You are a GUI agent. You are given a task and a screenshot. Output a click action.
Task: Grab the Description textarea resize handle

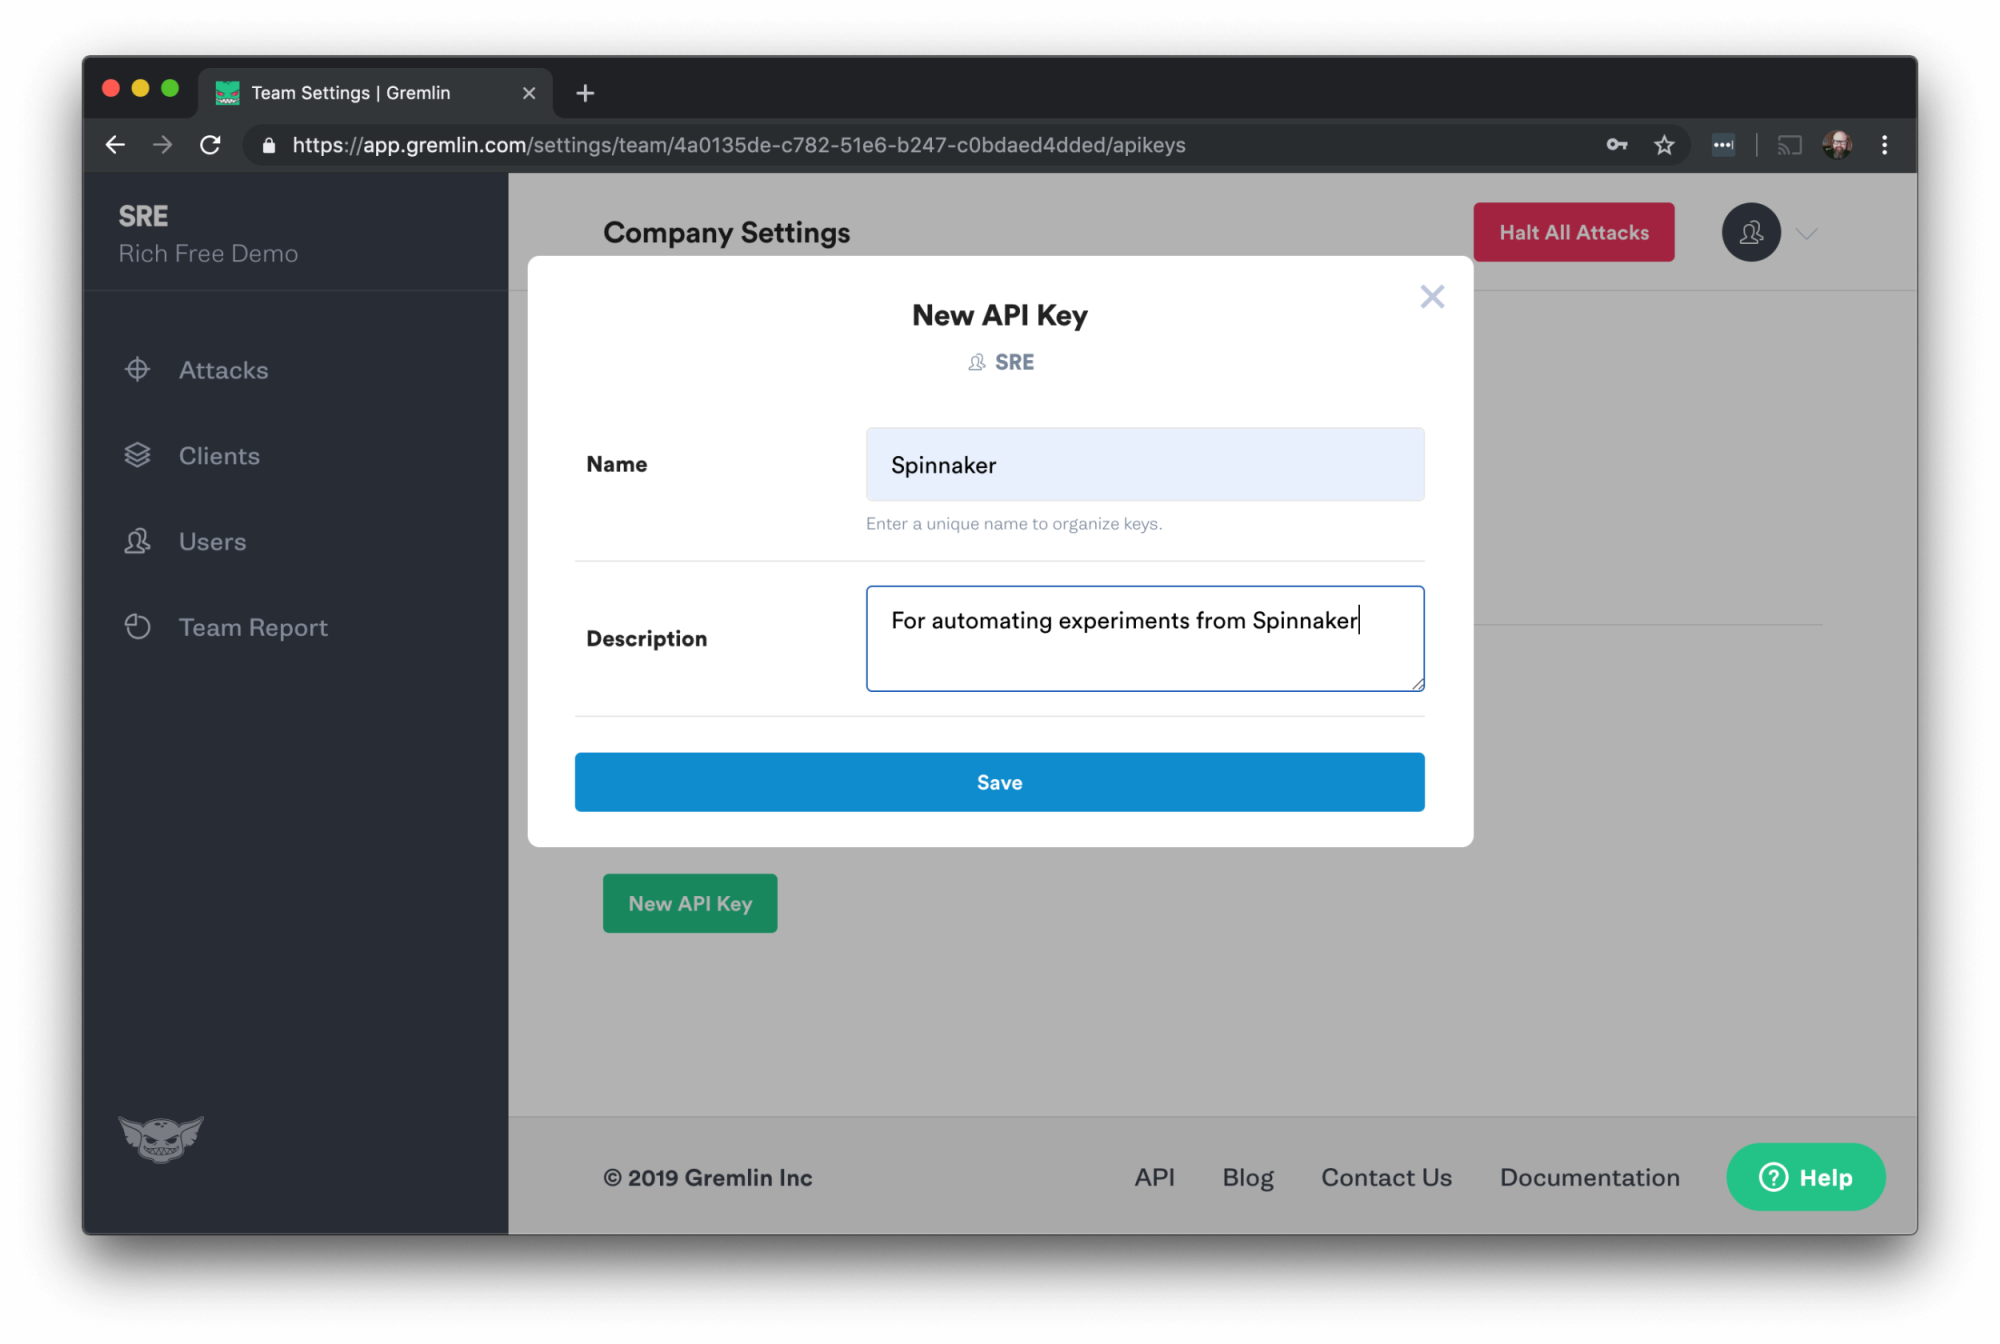click(1417, 684)
